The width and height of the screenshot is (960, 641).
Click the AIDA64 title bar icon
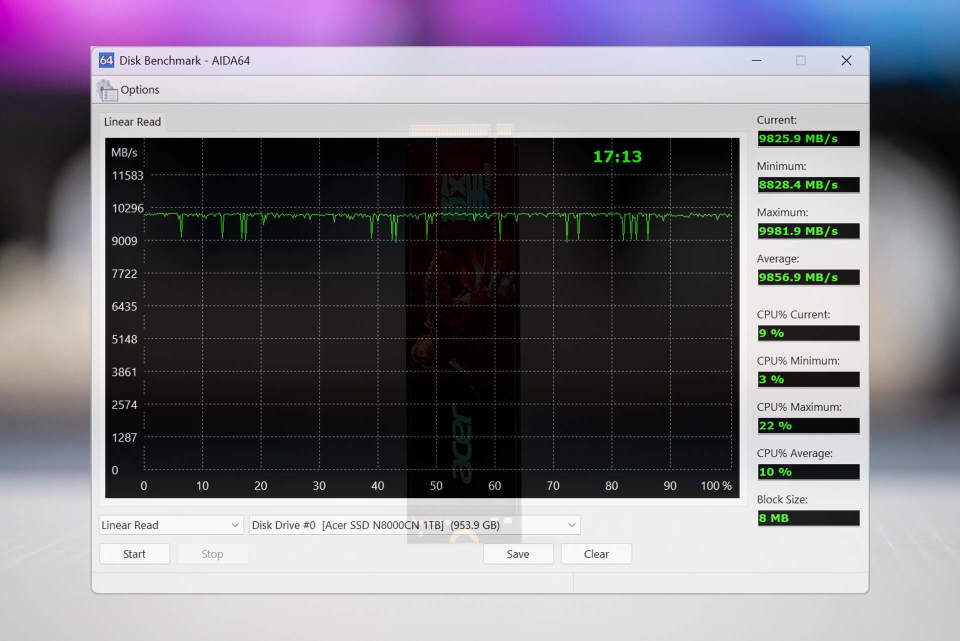click(107, 60)
